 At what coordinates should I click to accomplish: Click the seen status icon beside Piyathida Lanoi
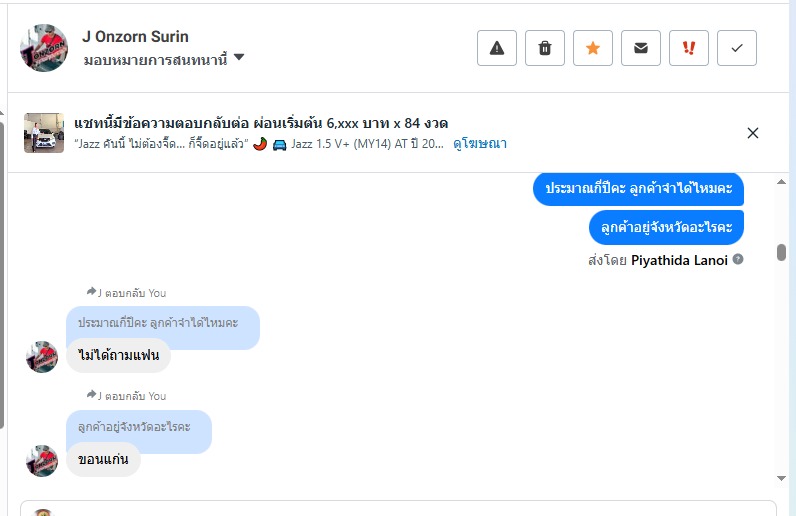click(738, 260)
